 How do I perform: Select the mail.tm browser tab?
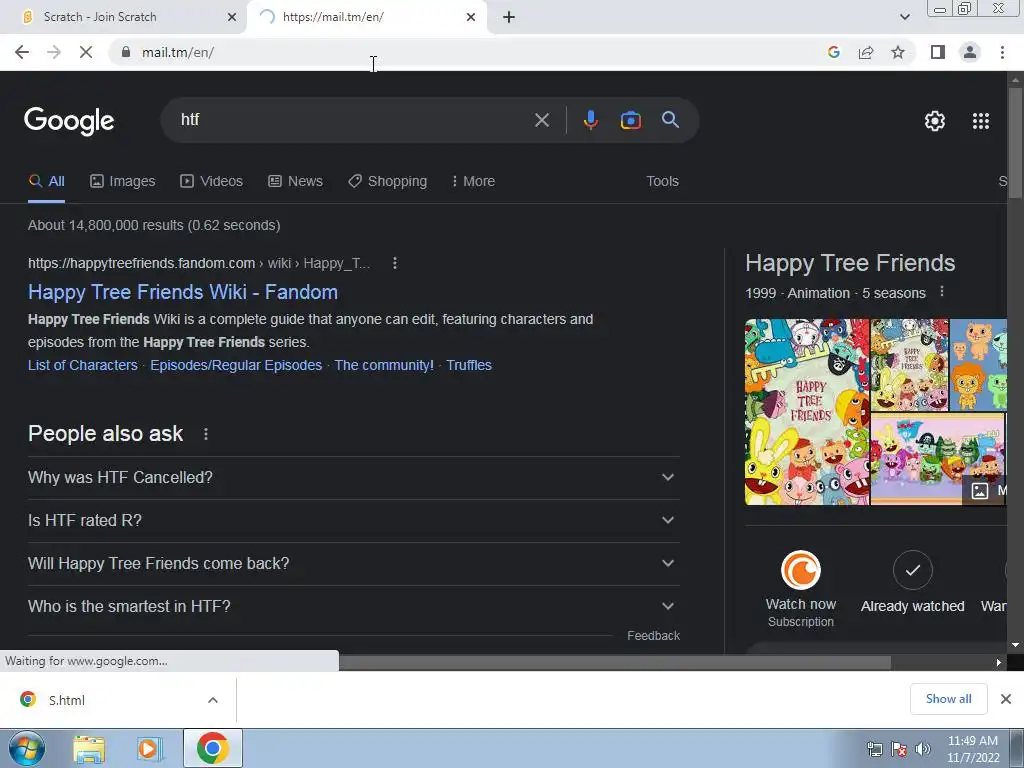366,17
